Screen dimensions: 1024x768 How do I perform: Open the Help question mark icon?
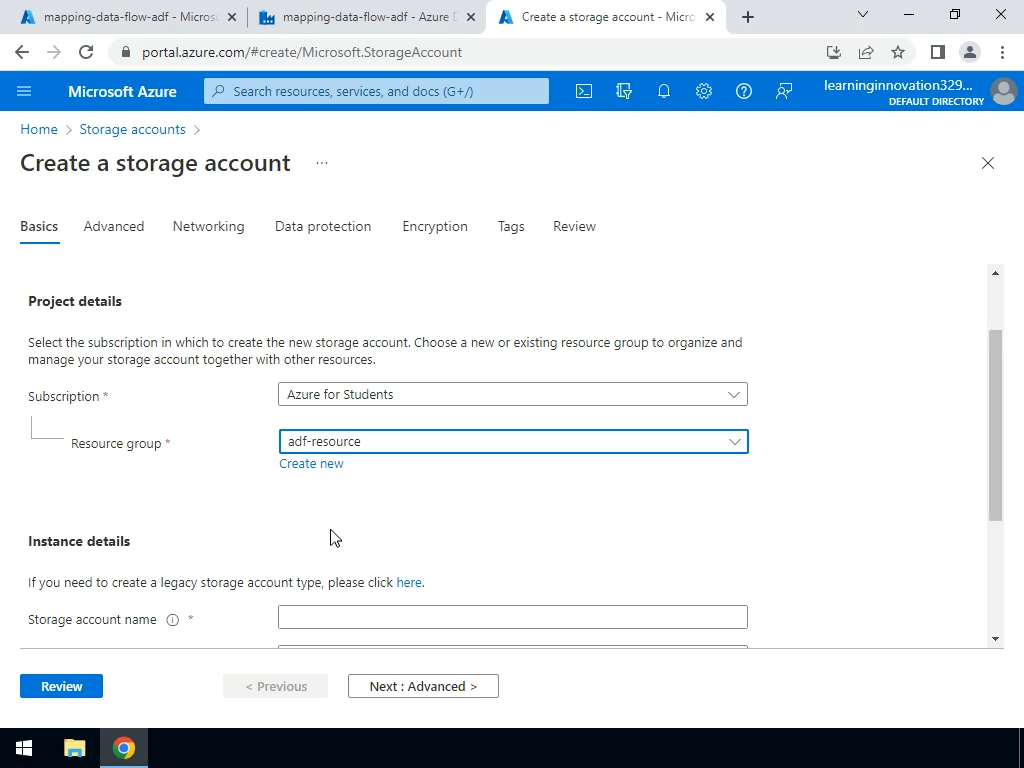(744, 91)
